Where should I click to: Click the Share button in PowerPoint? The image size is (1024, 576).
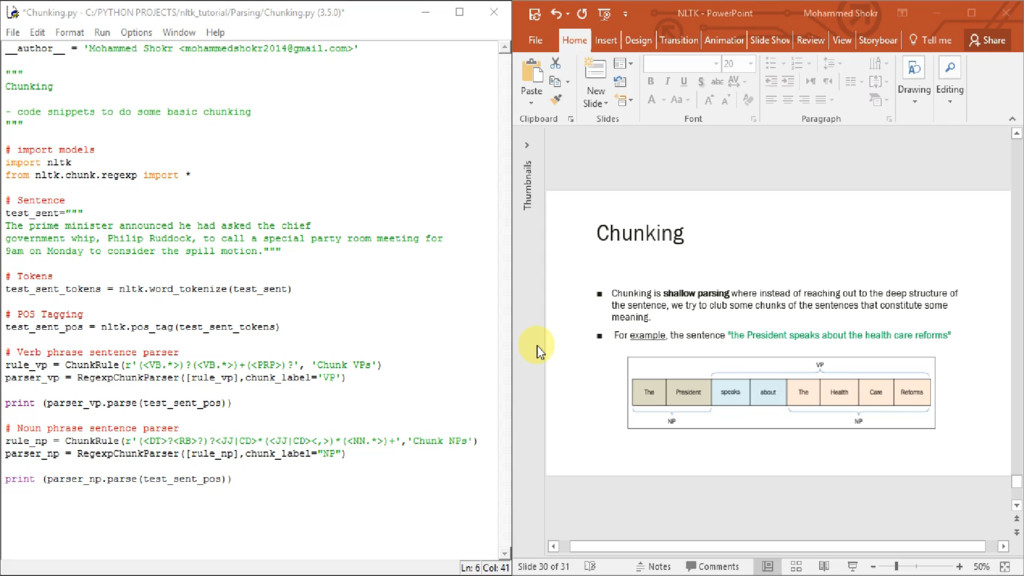pyautogui.click(x=987, y=40)
